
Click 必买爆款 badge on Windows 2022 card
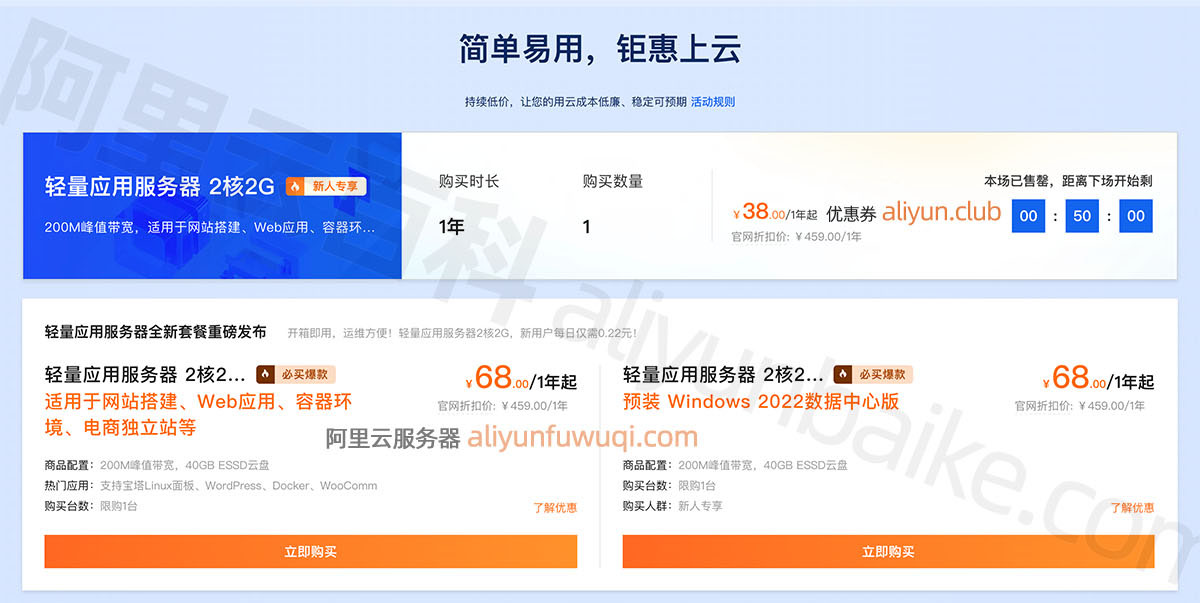[x=873, y=374]
